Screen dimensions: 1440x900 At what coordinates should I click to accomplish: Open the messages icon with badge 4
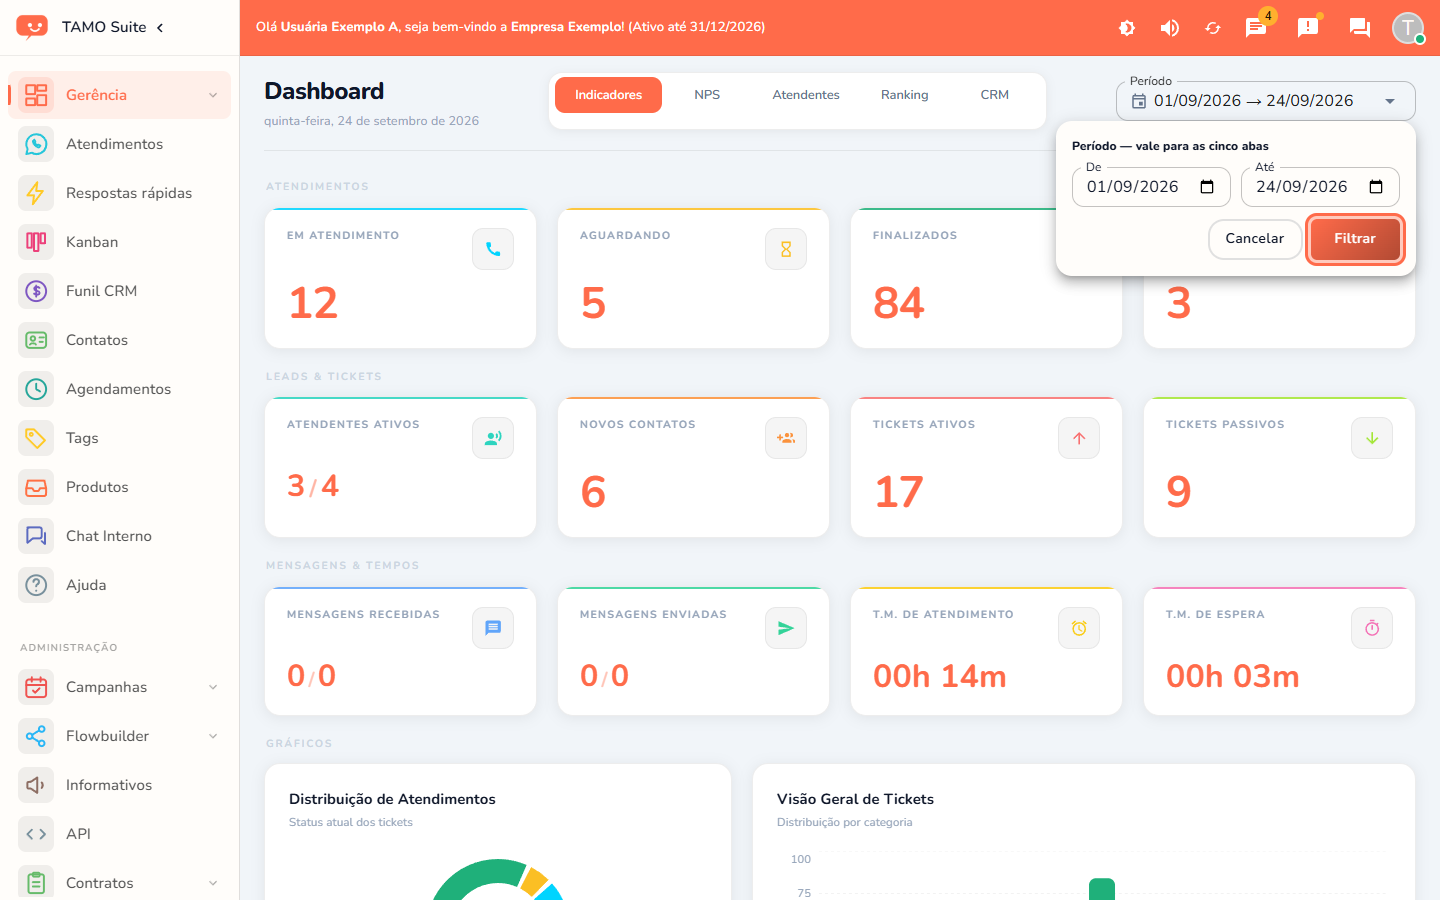(1256, 28)
